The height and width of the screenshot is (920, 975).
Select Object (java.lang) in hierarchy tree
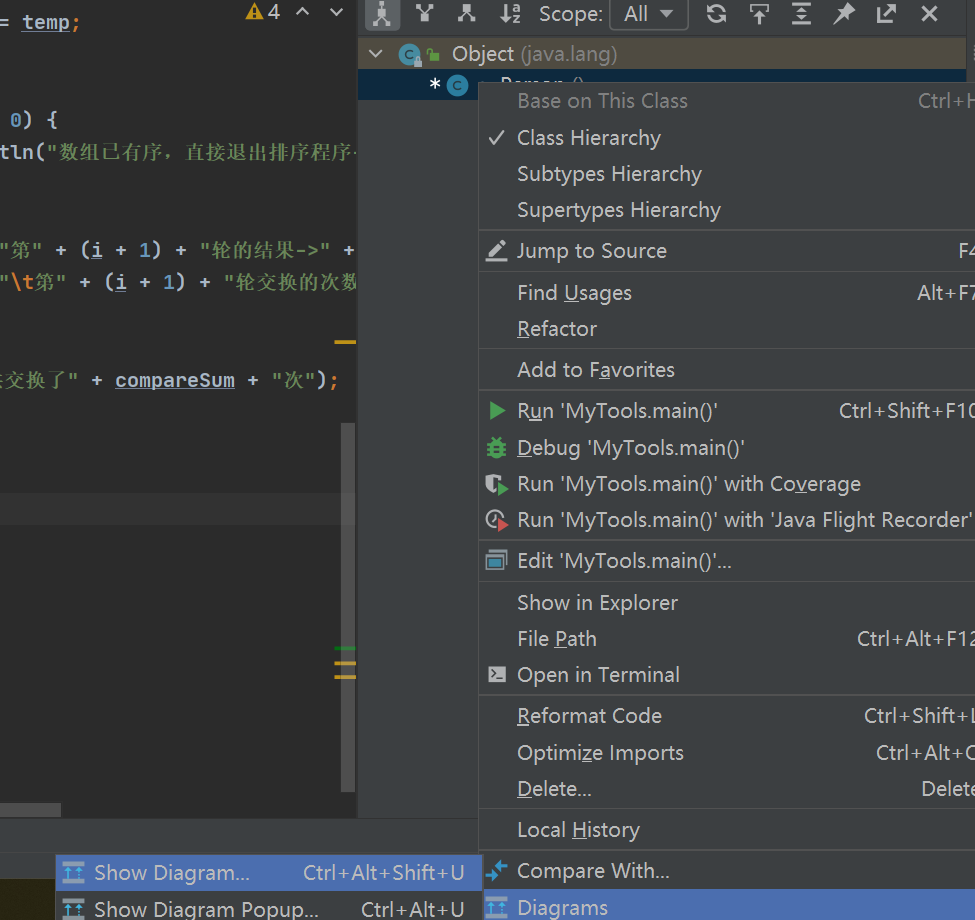662,54
